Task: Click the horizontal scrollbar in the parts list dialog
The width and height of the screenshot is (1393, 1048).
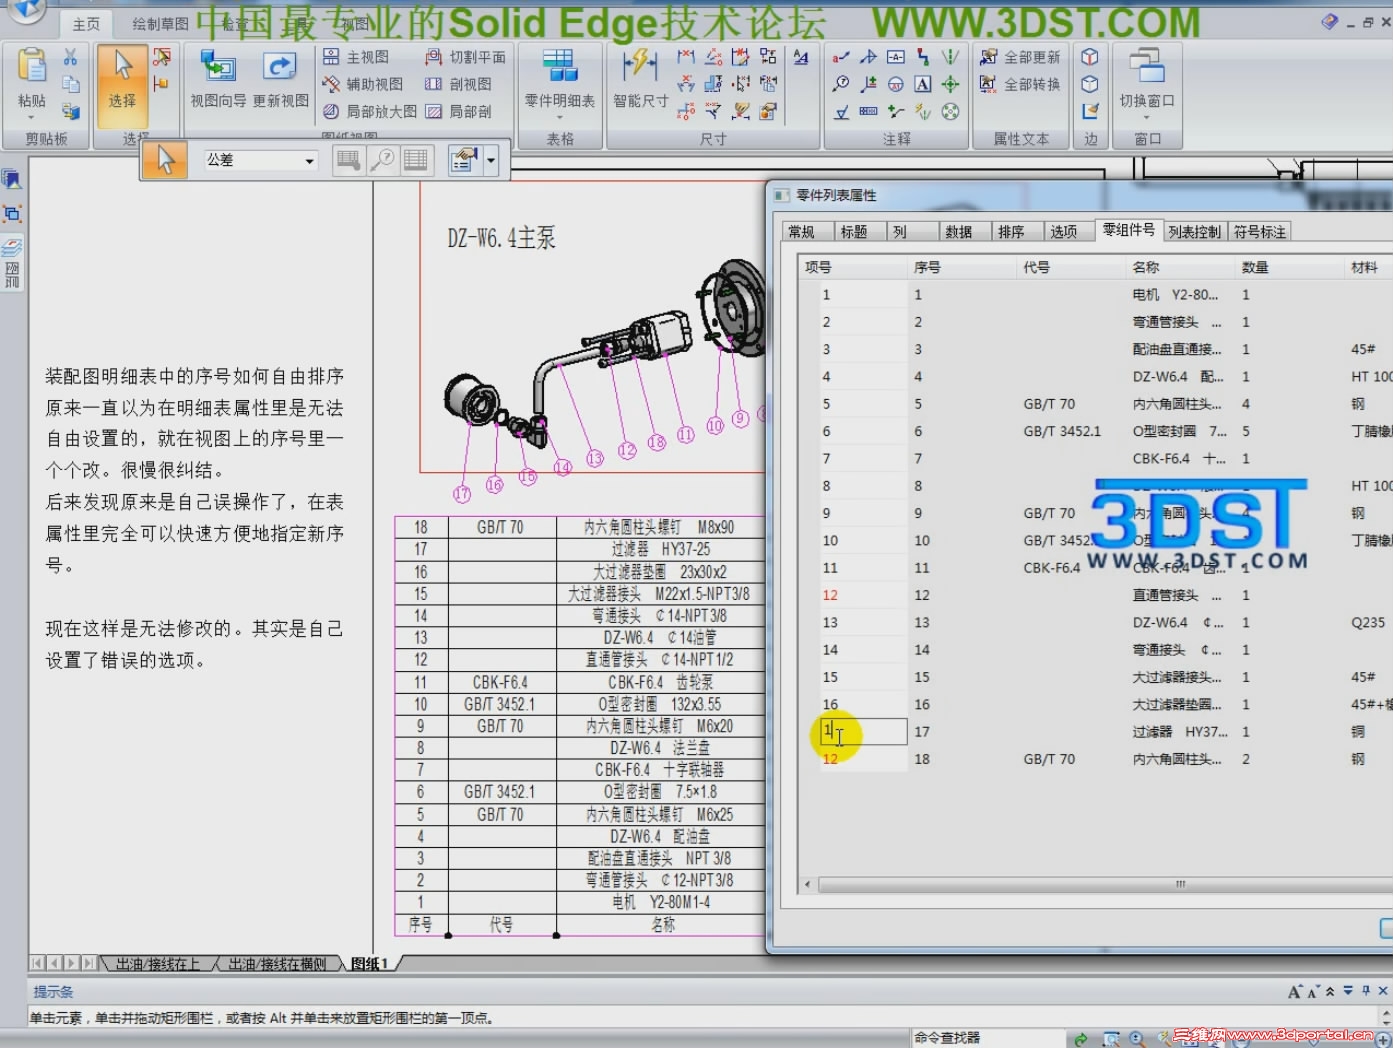Action: click(1105, 885)
